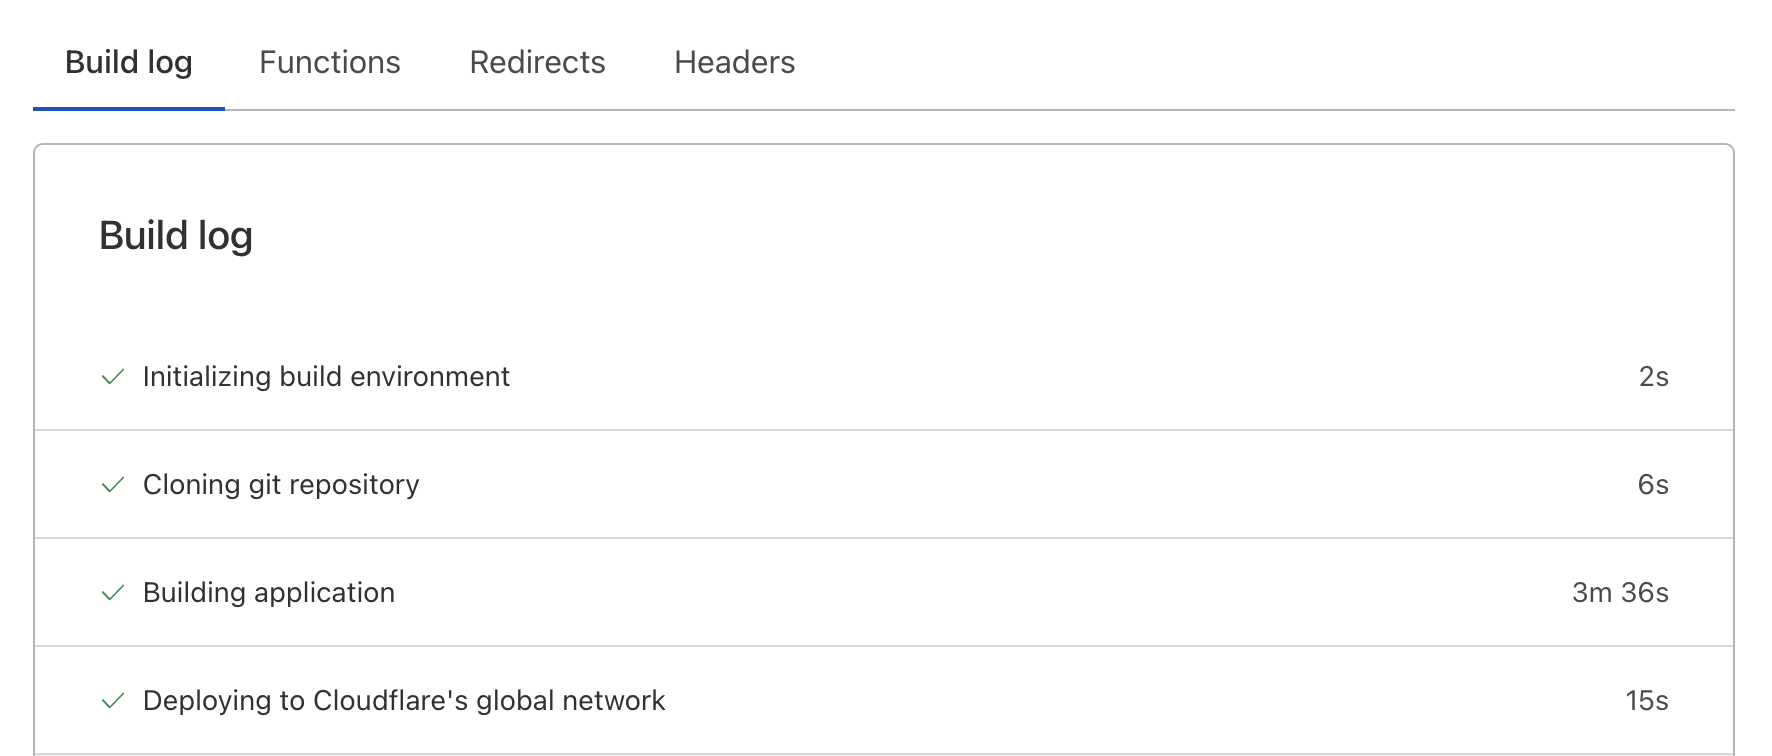Click the checkmark next to Cloning git repository
This screenshot has height=756, width=1772.
point(113,485)
